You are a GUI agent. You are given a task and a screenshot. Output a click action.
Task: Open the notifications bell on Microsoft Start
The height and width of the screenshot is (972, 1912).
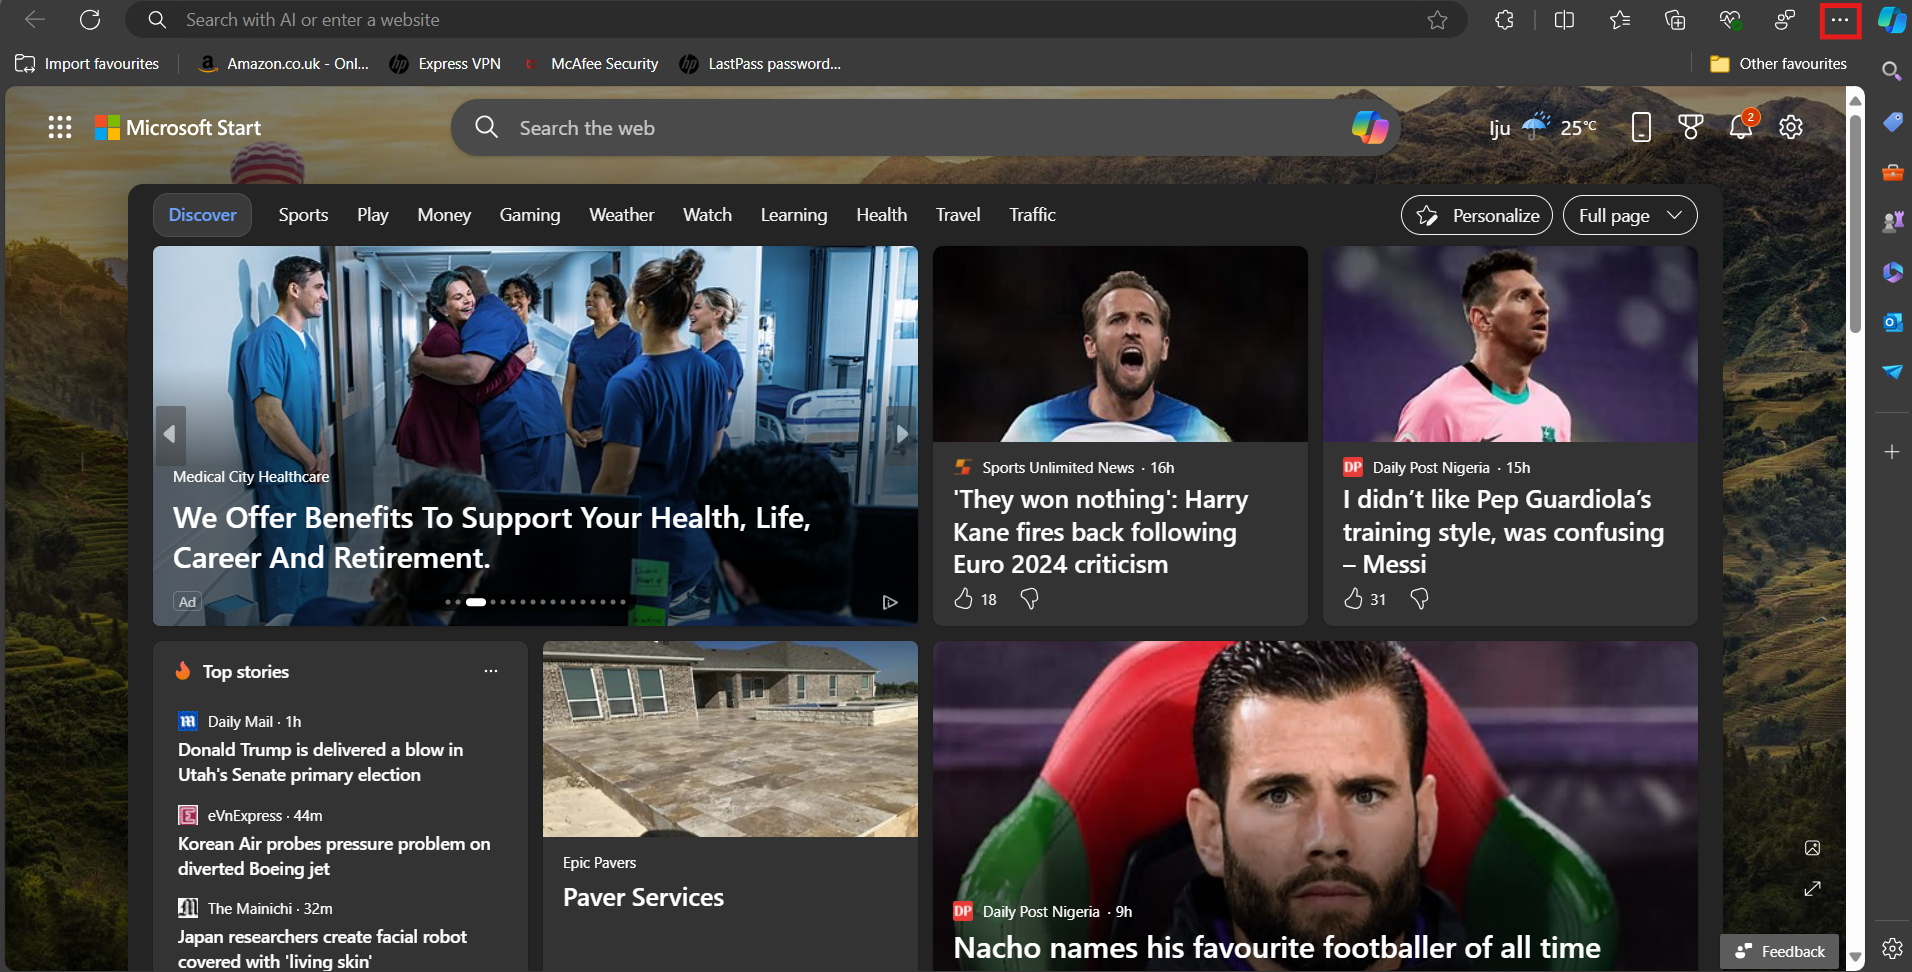click(x=1742, y=127)
